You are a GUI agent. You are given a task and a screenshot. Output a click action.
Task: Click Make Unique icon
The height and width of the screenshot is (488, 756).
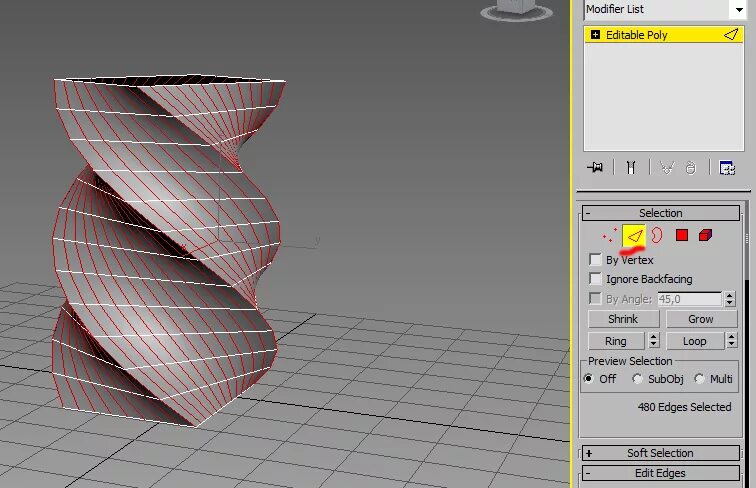tap(667, 168)
